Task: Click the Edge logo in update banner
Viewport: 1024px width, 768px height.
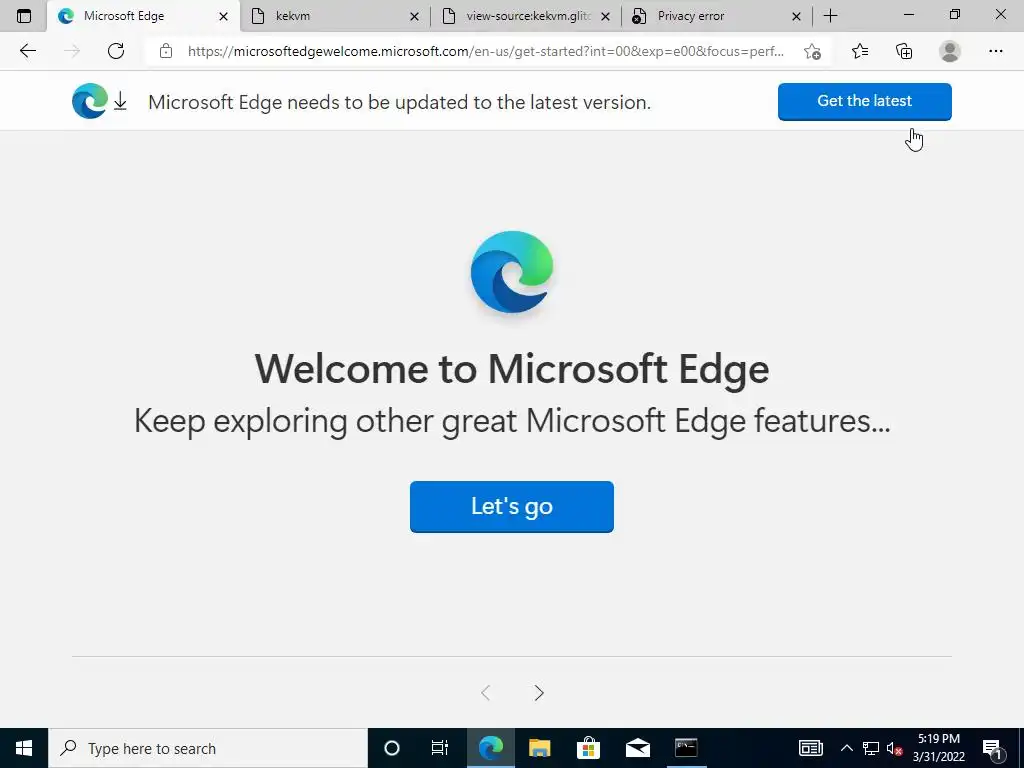Action: 90,101
